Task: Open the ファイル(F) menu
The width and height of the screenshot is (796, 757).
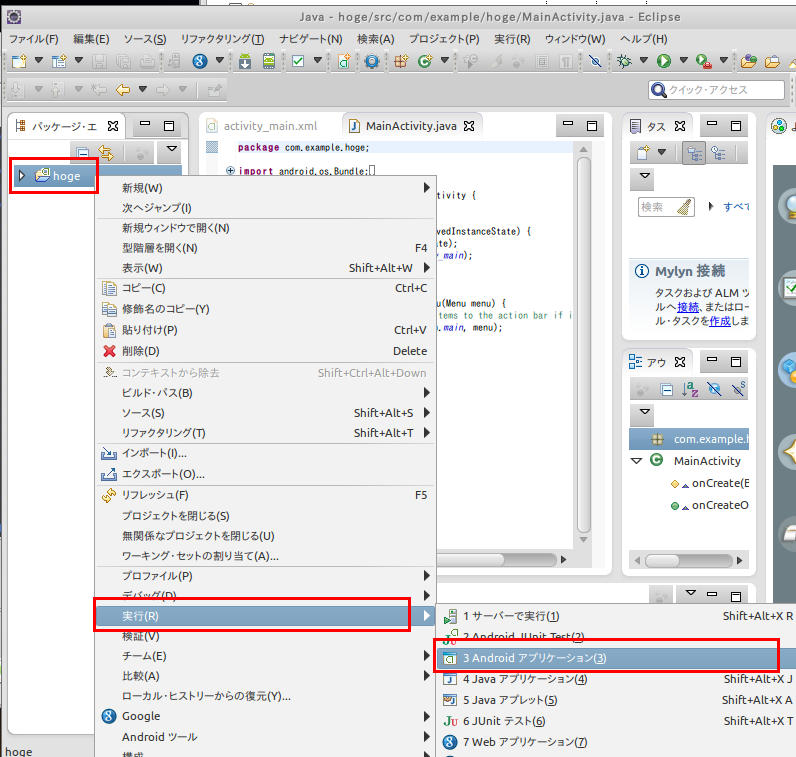Action: point(34,39)
